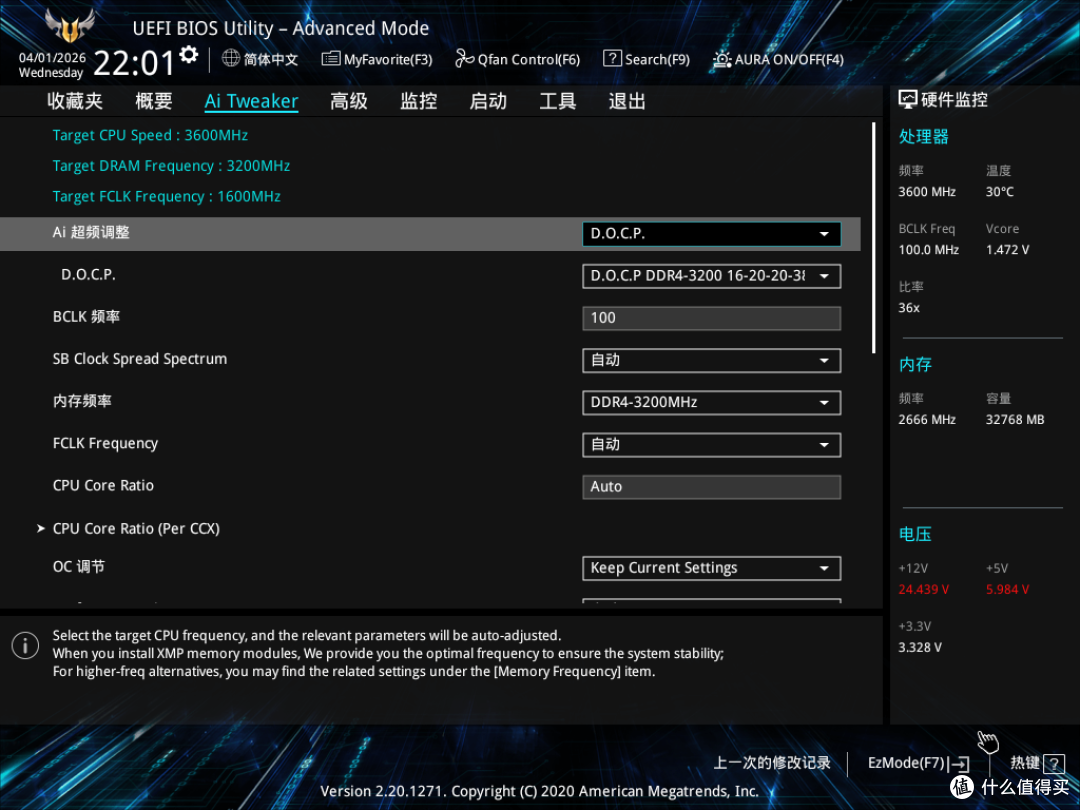The height and width of the screenshot is (810, 1080).
Task: Click the Ai 超频调整 row label
Action: pos(91,232)
